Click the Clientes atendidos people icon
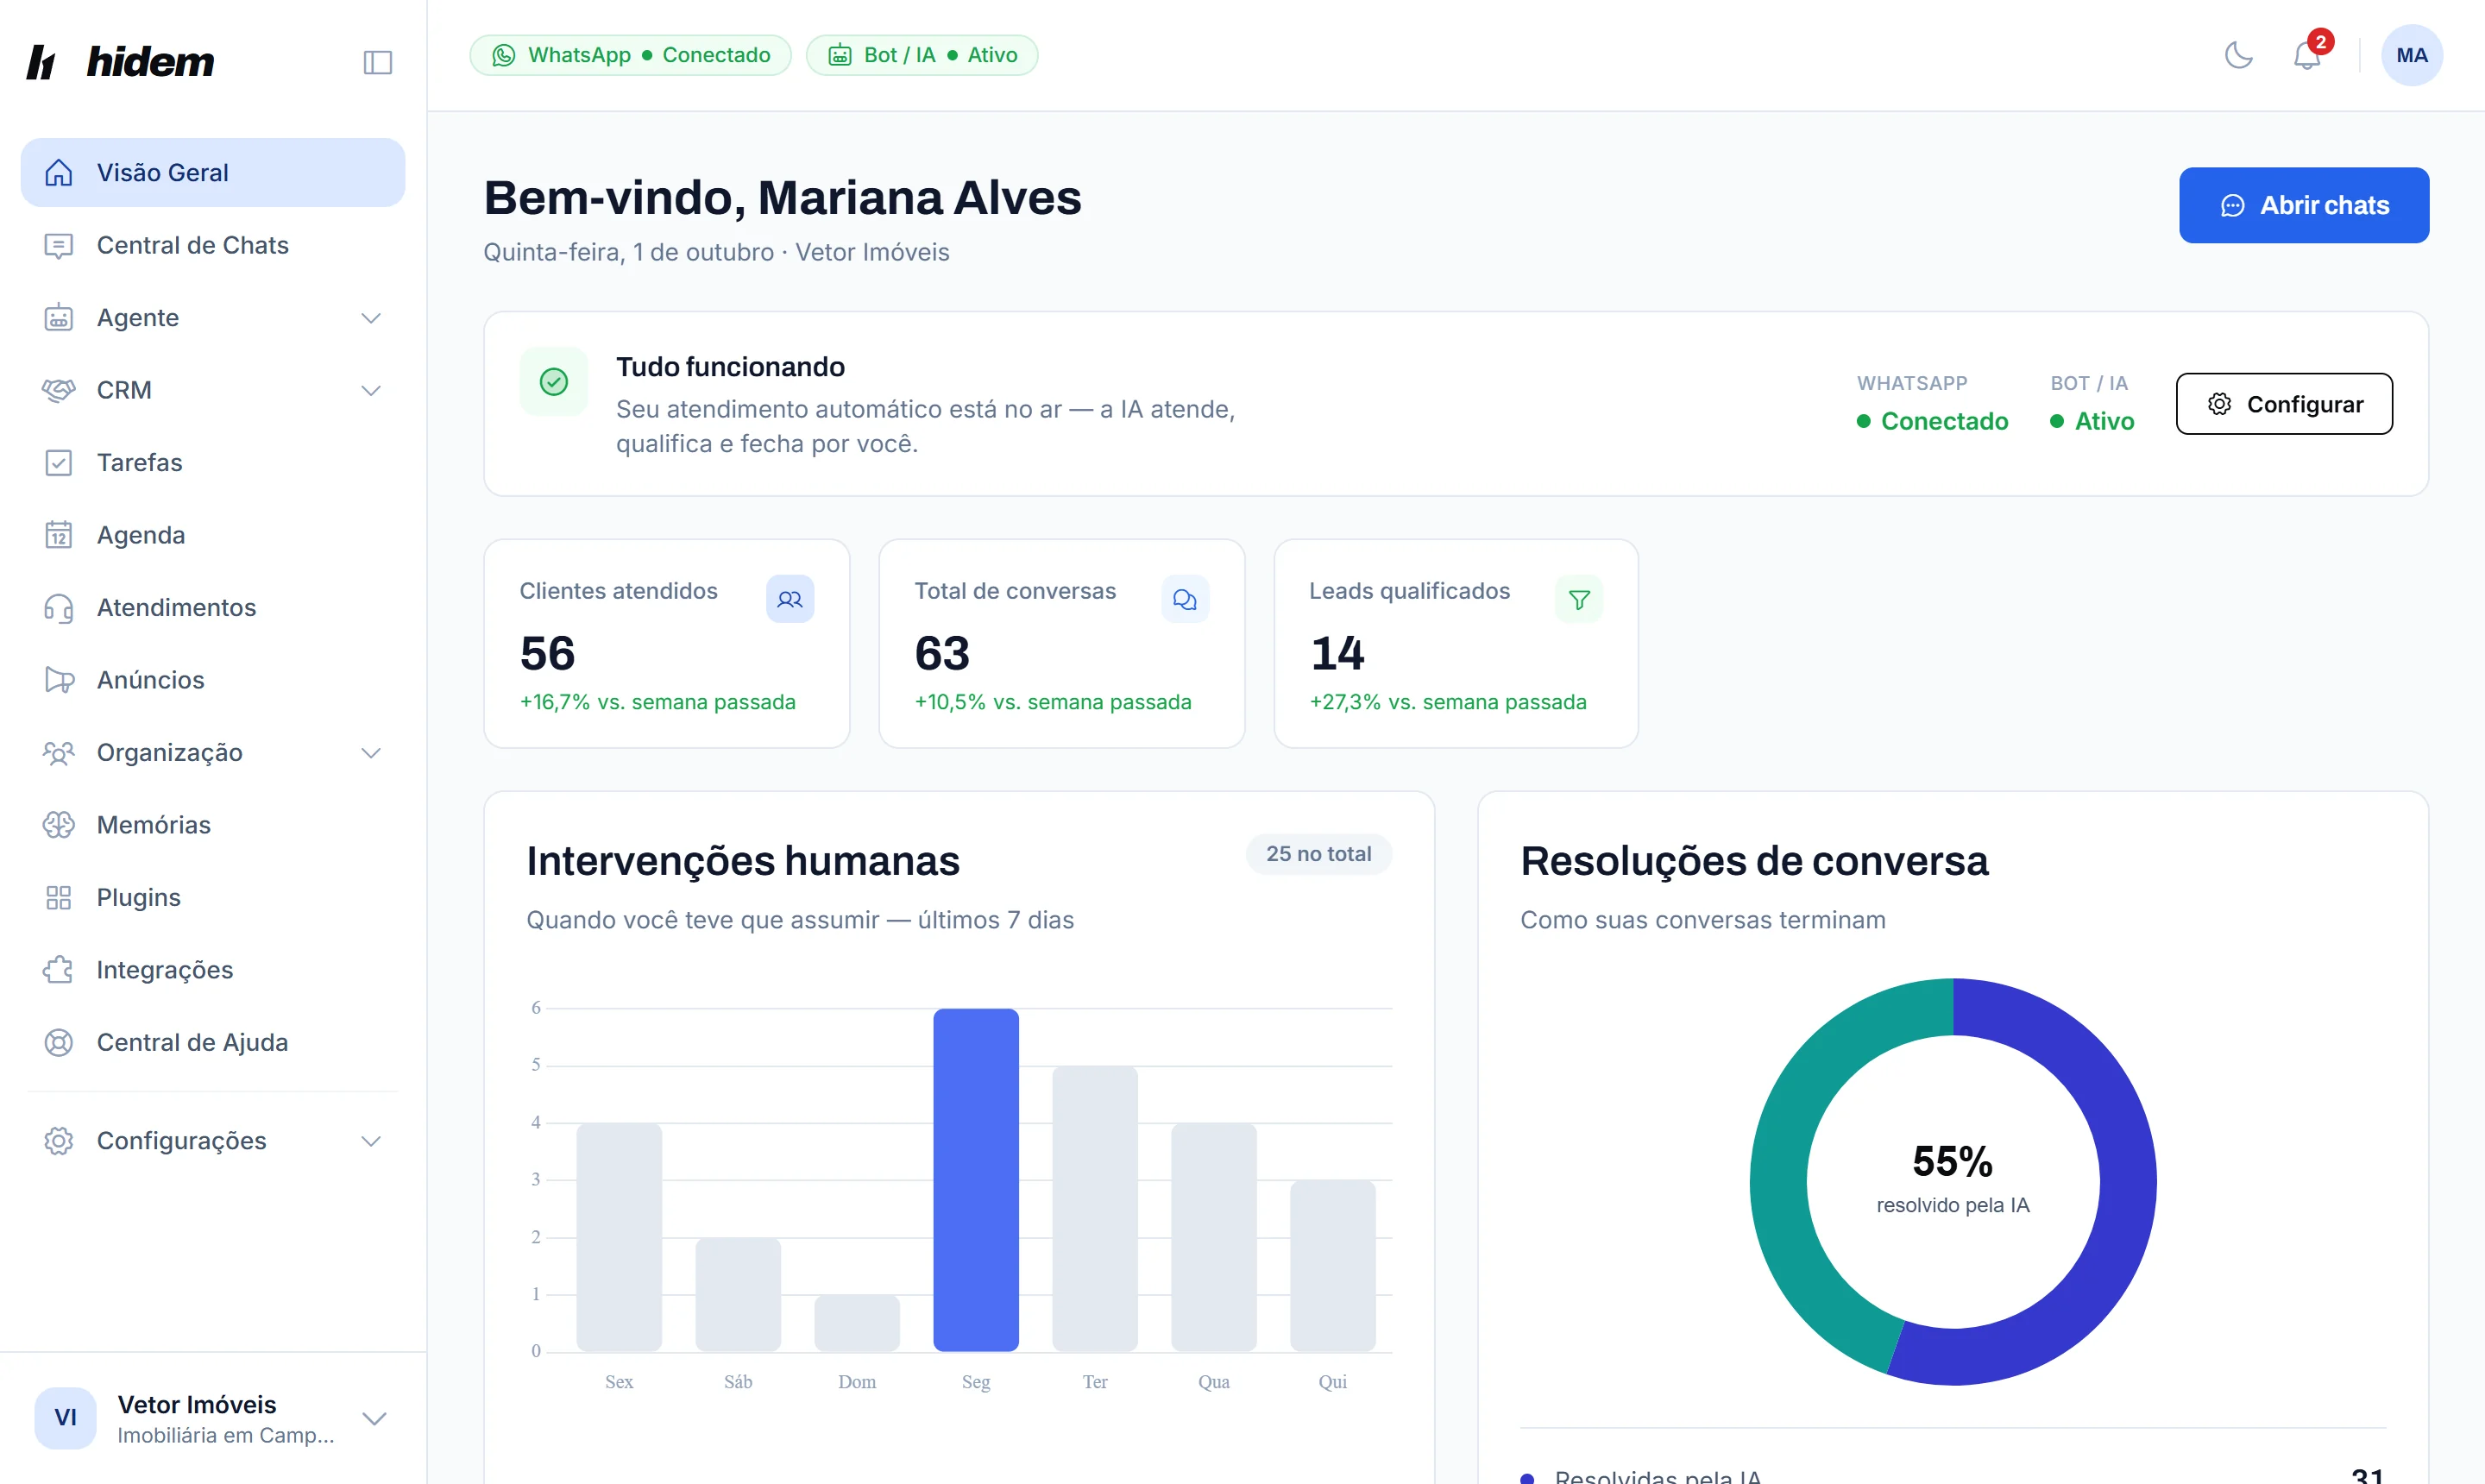 pos(790,599)
